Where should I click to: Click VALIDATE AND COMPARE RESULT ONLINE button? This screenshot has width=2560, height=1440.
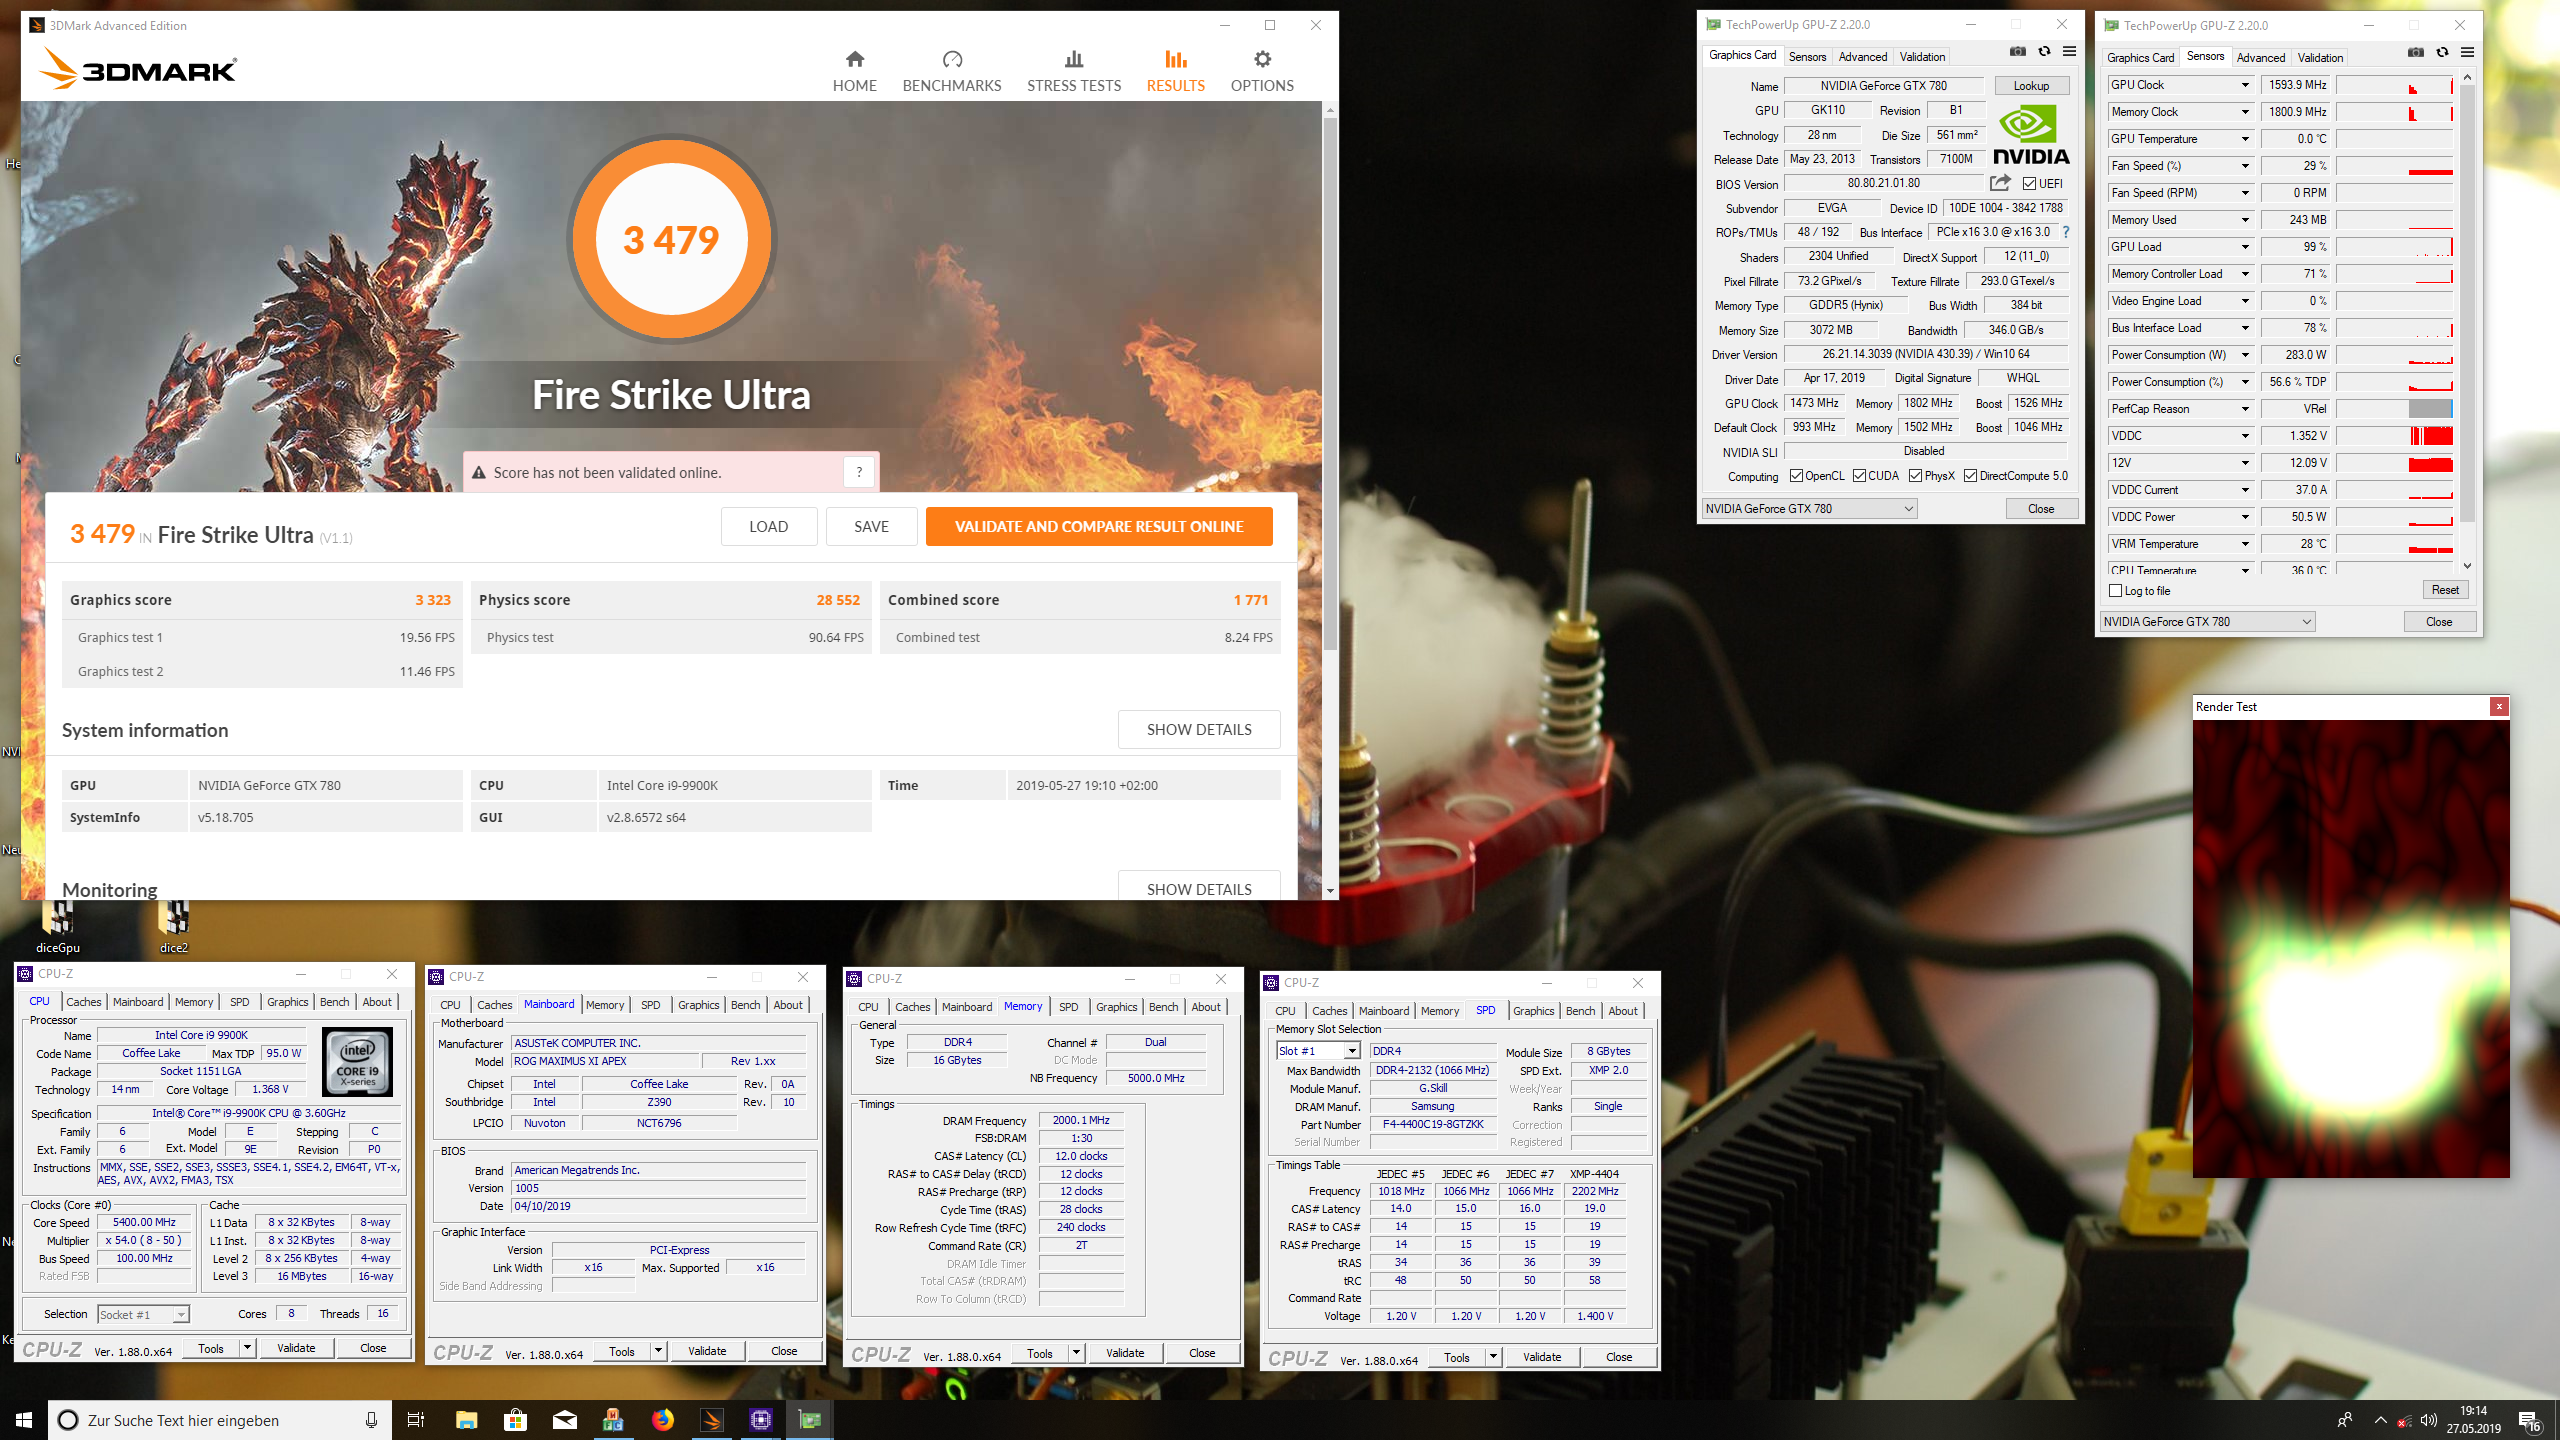coord(1099,527)
